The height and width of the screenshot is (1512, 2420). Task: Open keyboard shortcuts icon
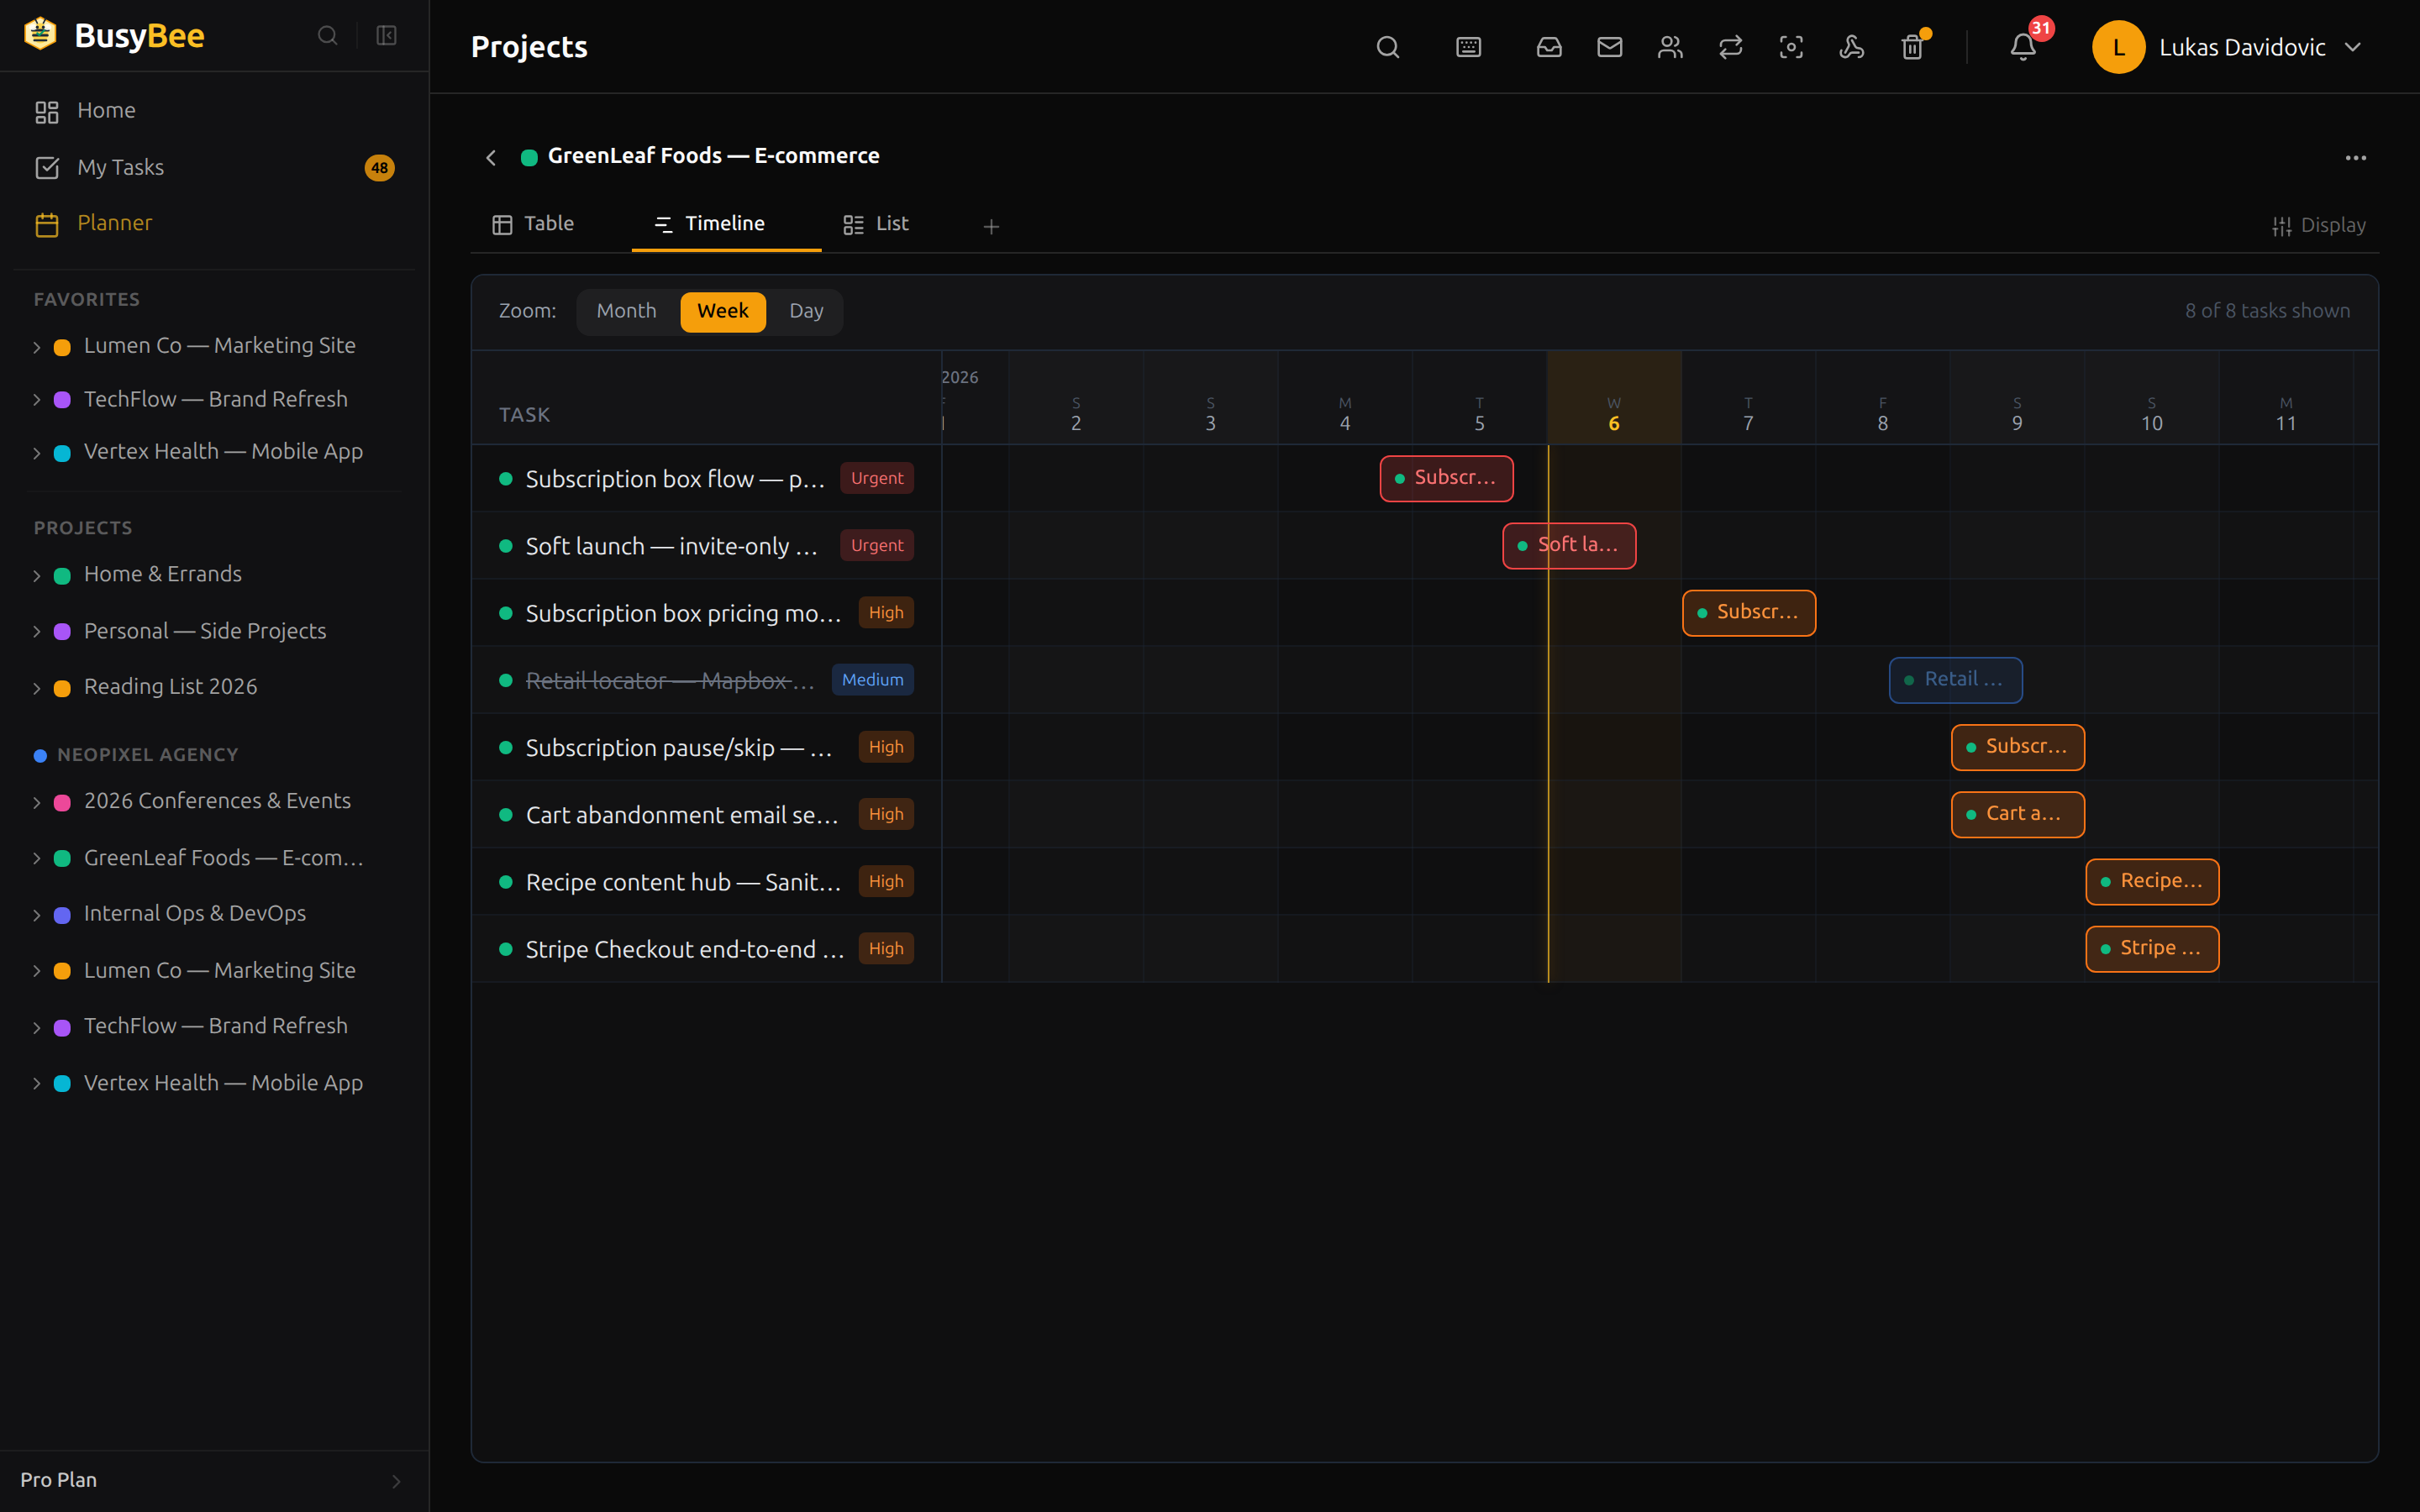[1468, 47]
